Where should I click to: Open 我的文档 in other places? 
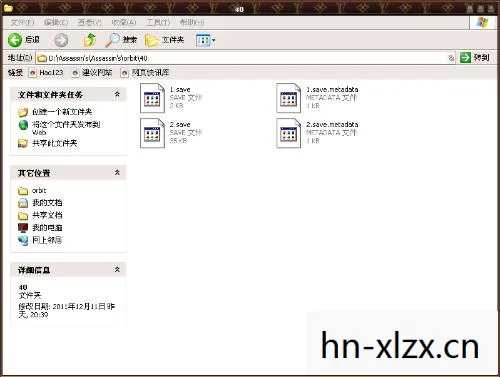47,203
